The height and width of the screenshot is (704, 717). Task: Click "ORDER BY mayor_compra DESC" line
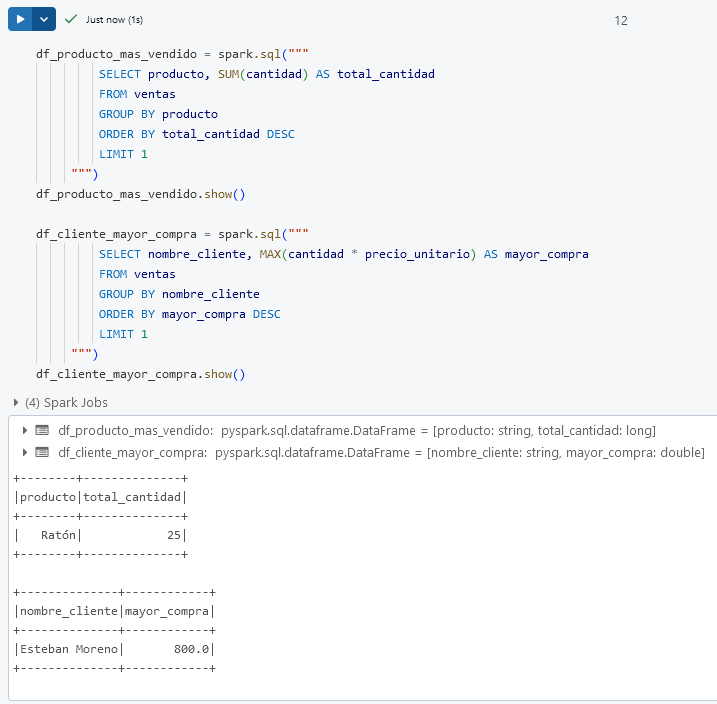pyautogui.click(x=189, y=314)
